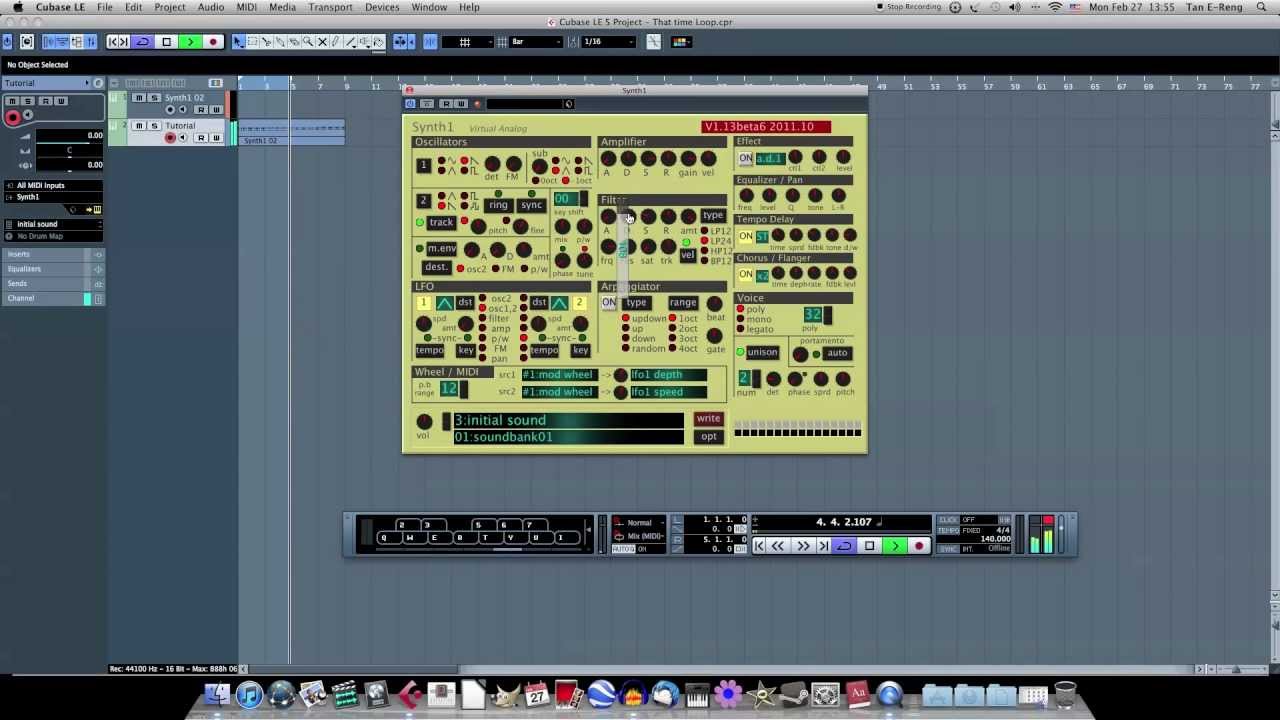Open the color palette icon in toolbar
This screenshot has width=1280, height=720.
coord(681,42)
